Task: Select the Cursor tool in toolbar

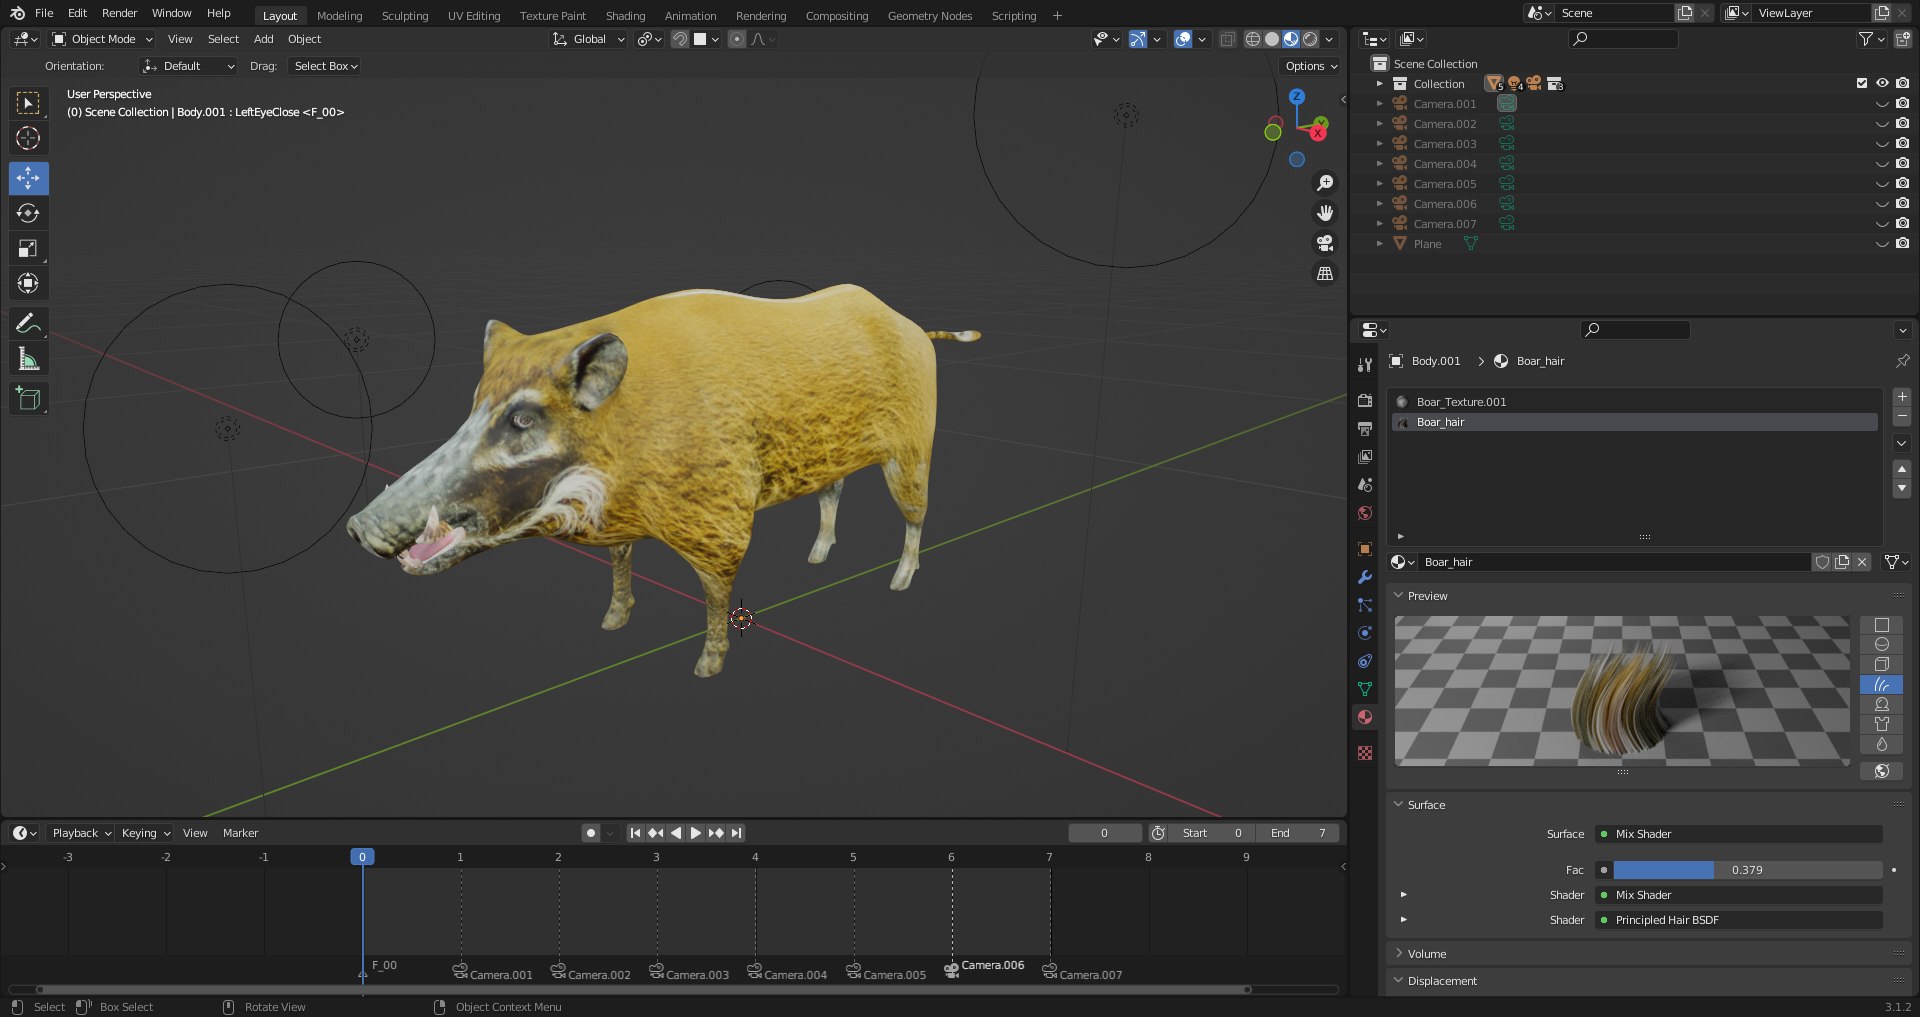Action: [28, 138]
